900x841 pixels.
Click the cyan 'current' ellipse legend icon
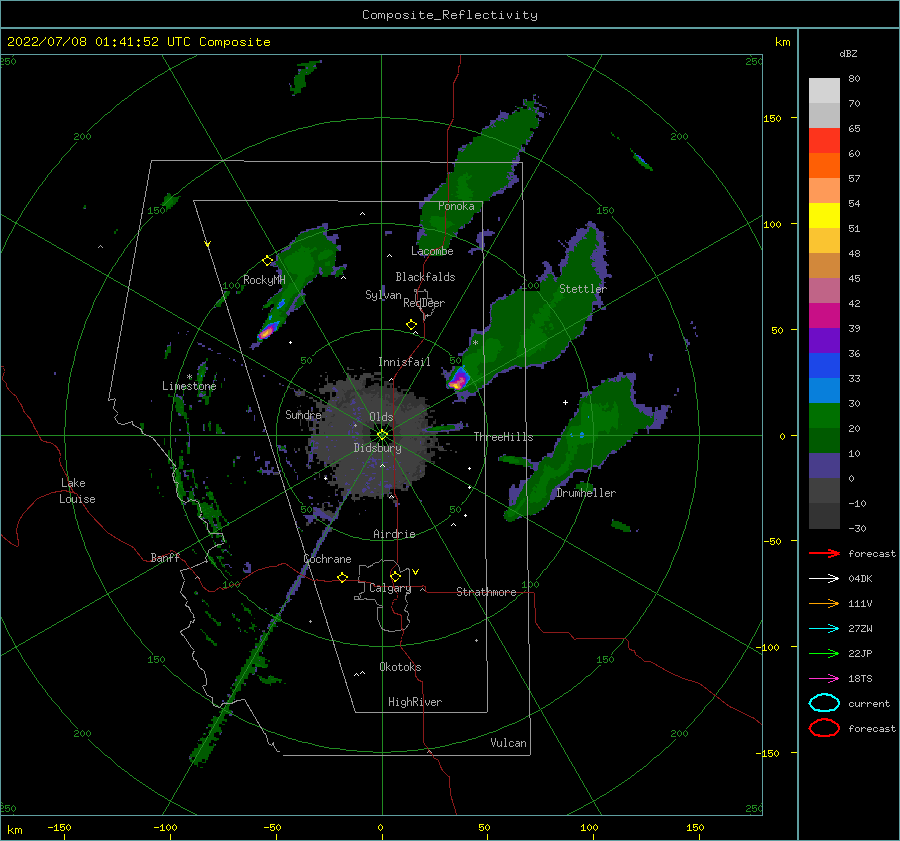[x=824, y=703]
